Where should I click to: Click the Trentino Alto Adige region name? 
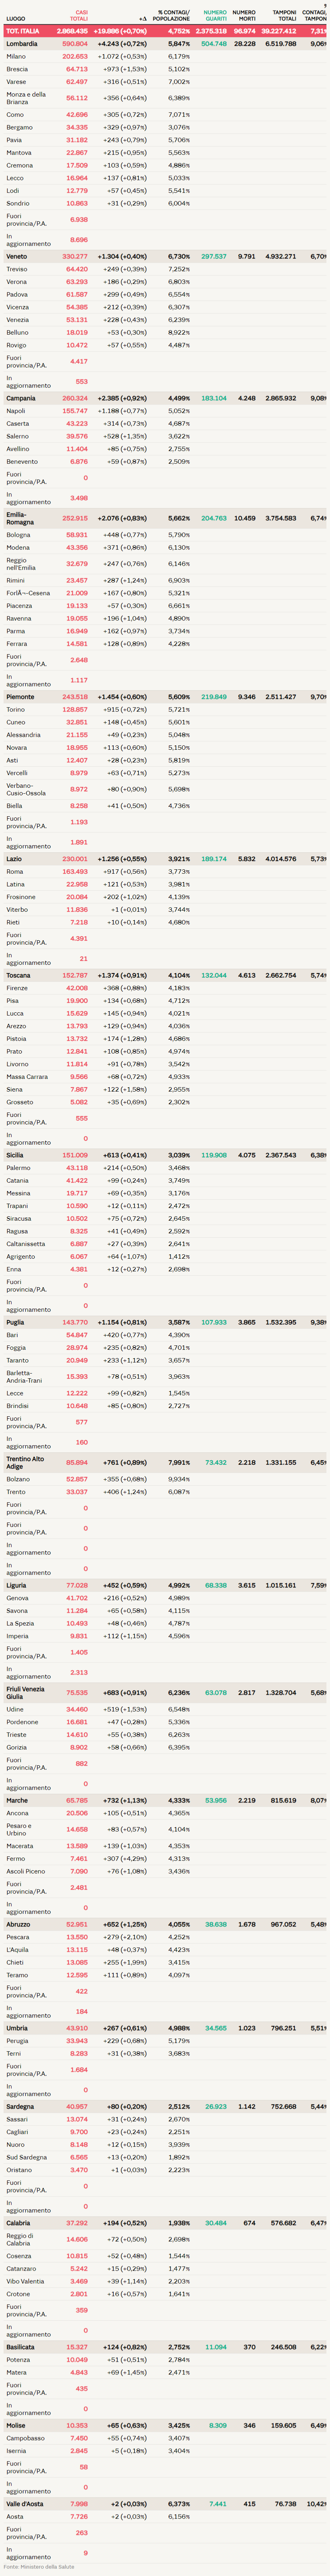25,1463
